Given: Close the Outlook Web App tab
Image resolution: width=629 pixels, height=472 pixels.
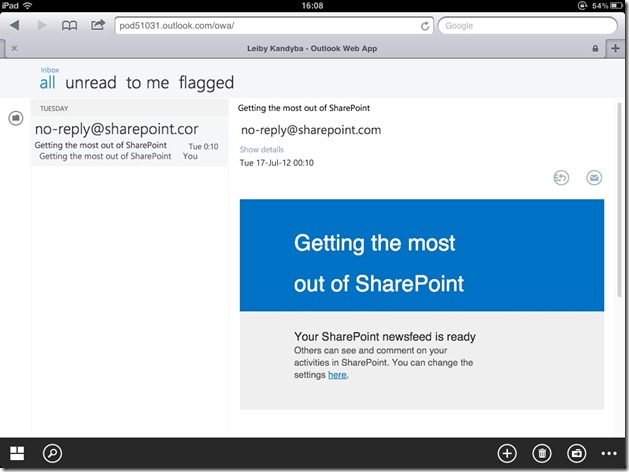Looking at the screenshot, I should (x=14, y=49).
